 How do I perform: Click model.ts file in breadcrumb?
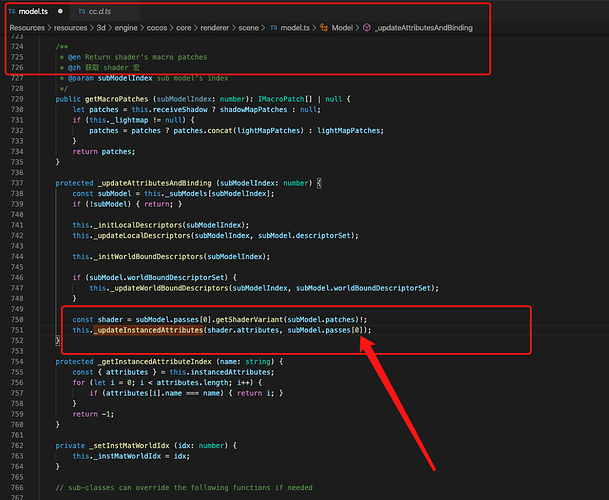[295, 28]
